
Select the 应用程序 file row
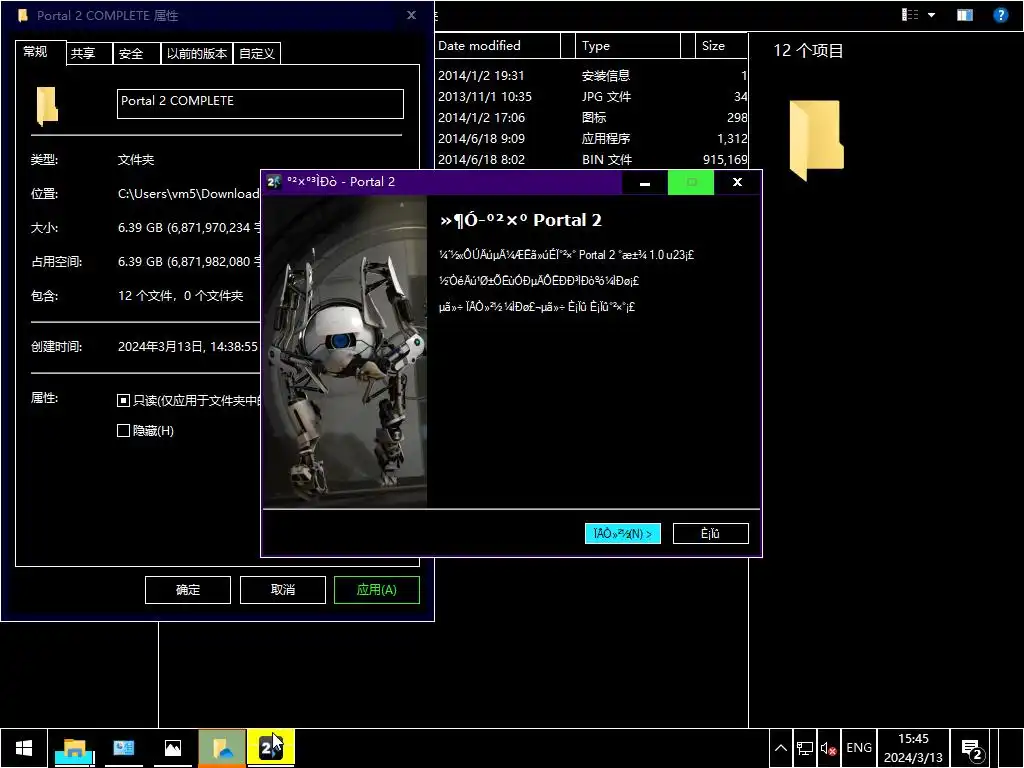(x=592, y=138)
